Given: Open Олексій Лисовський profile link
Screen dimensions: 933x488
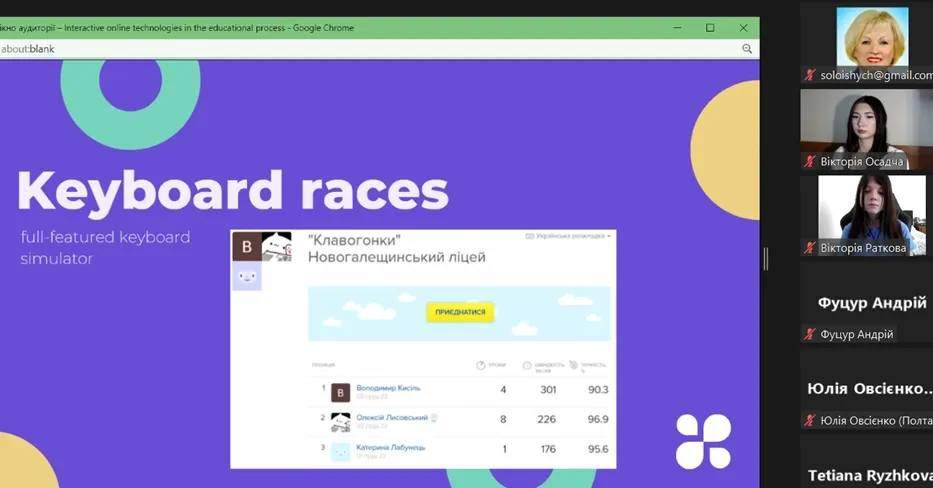Looking at the screenshot, I should [392, 417].
